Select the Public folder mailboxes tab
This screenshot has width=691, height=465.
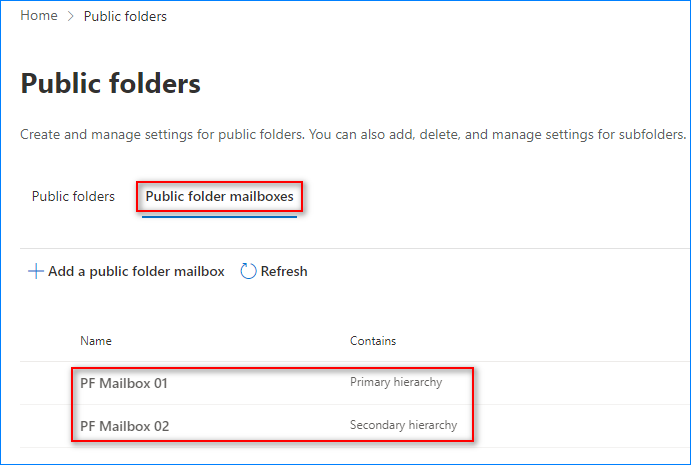tap(219, 196)
